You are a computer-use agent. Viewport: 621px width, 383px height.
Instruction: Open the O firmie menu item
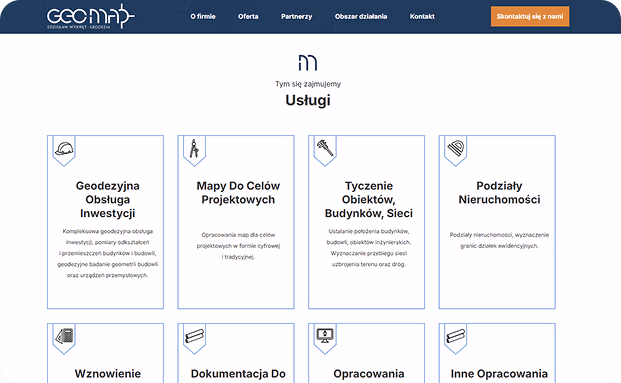click(203, 16)
